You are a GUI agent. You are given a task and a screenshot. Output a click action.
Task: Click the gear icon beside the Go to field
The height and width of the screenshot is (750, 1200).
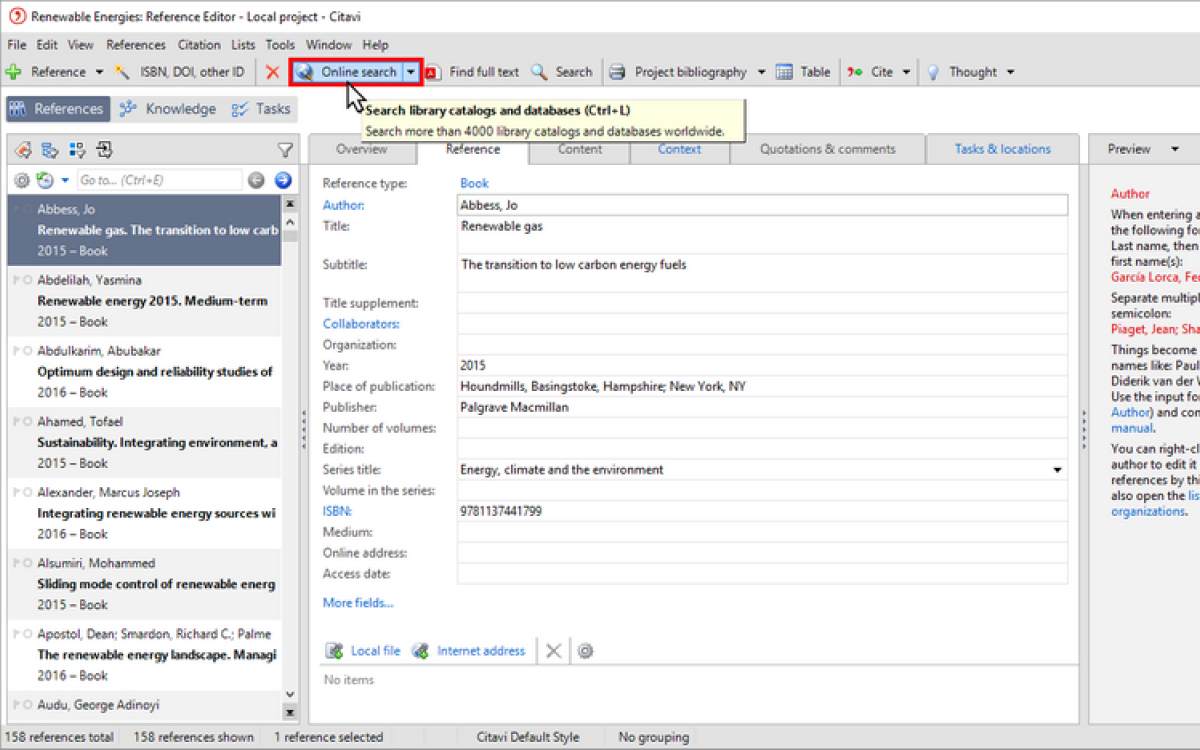coord(21,180)
